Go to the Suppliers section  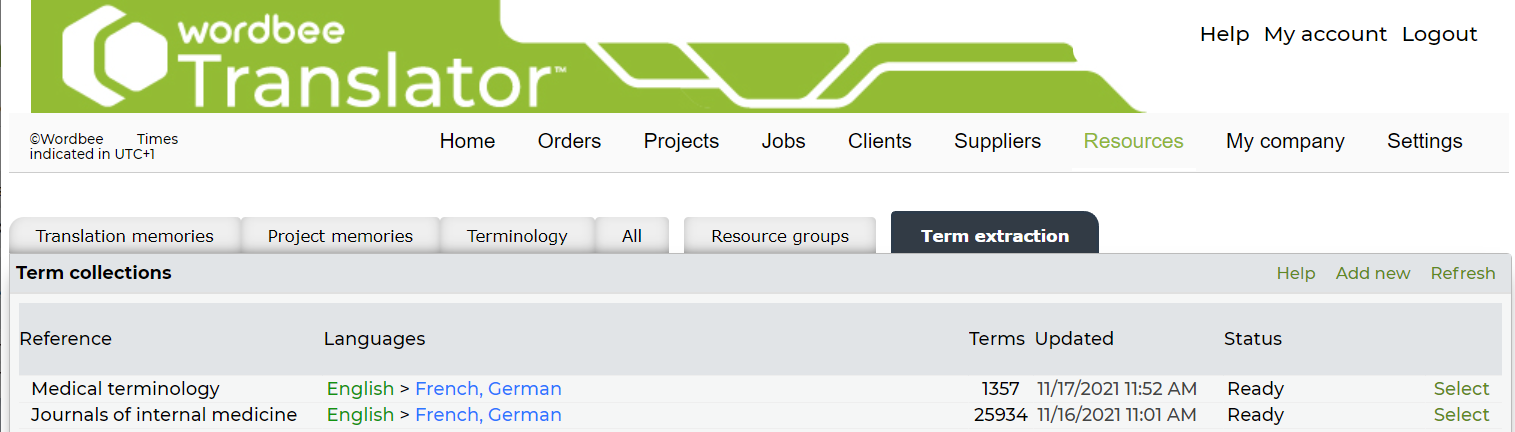point(997,141)
